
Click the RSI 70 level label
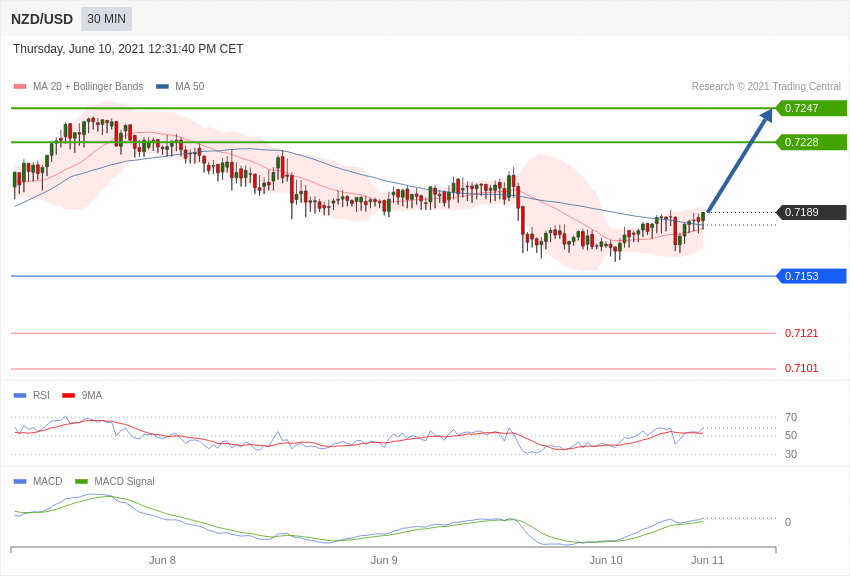791,417
